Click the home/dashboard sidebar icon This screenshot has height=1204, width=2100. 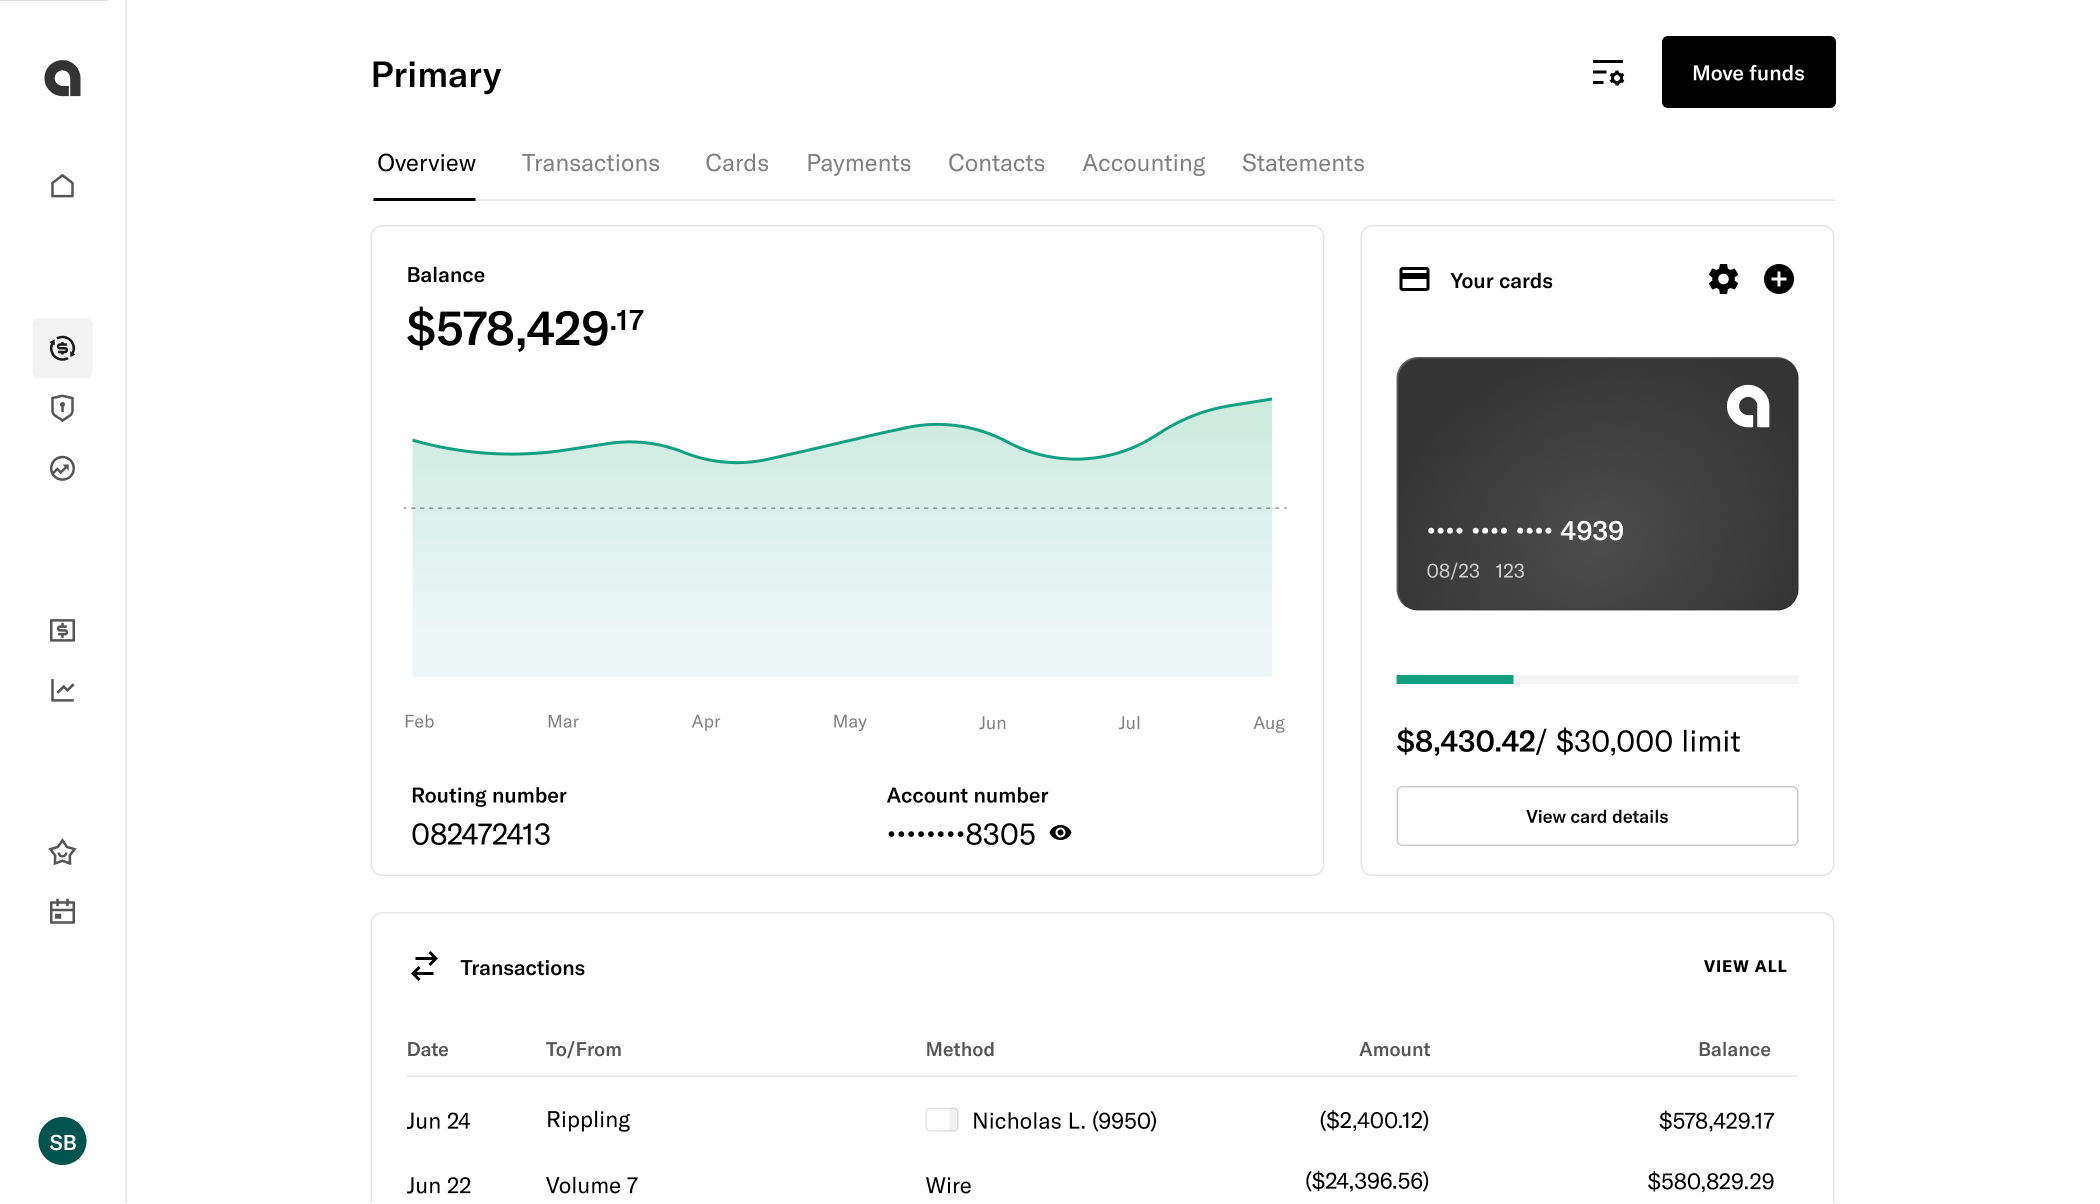coord(62,186)
